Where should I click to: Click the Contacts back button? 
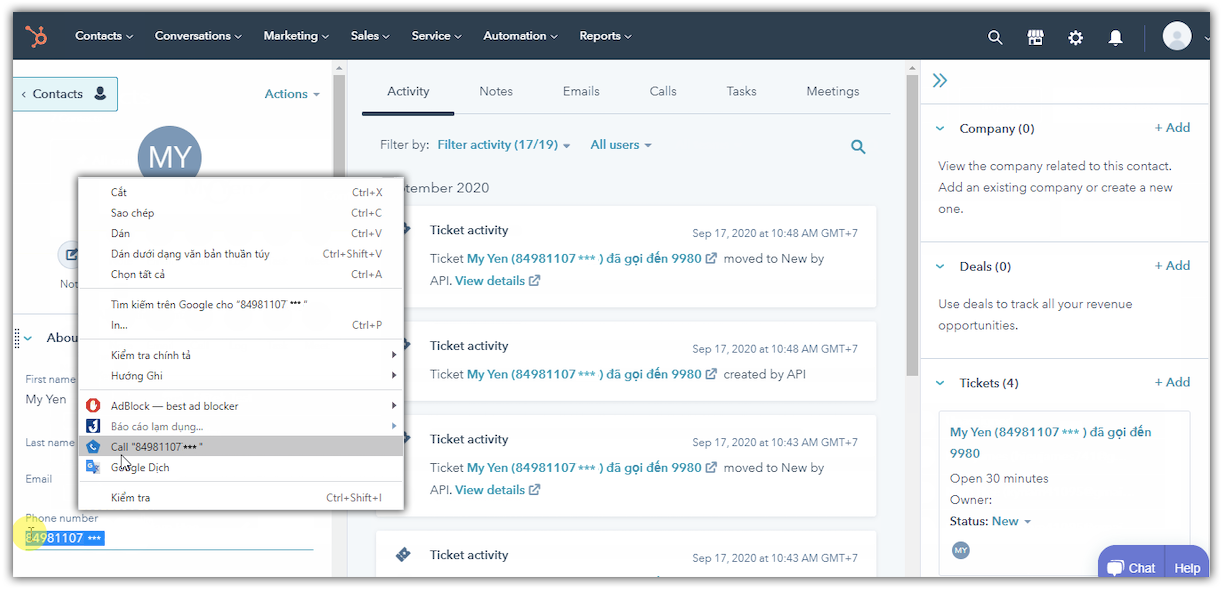point(66,94)
